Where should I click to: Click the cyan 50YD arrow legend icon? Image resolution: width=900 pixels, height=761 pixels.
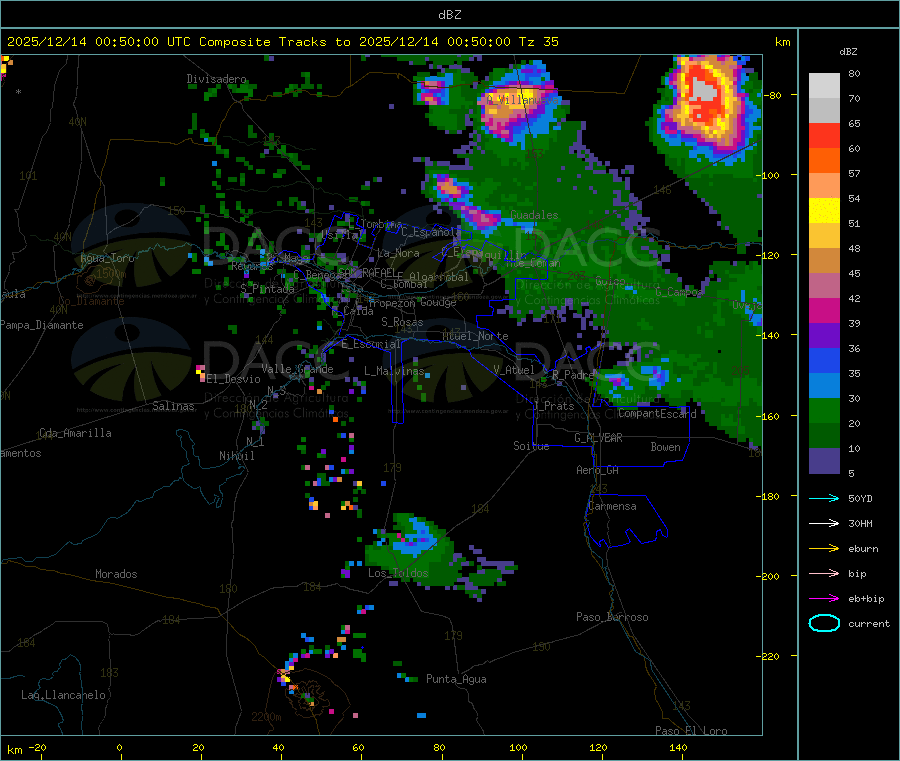pos(824,498)
